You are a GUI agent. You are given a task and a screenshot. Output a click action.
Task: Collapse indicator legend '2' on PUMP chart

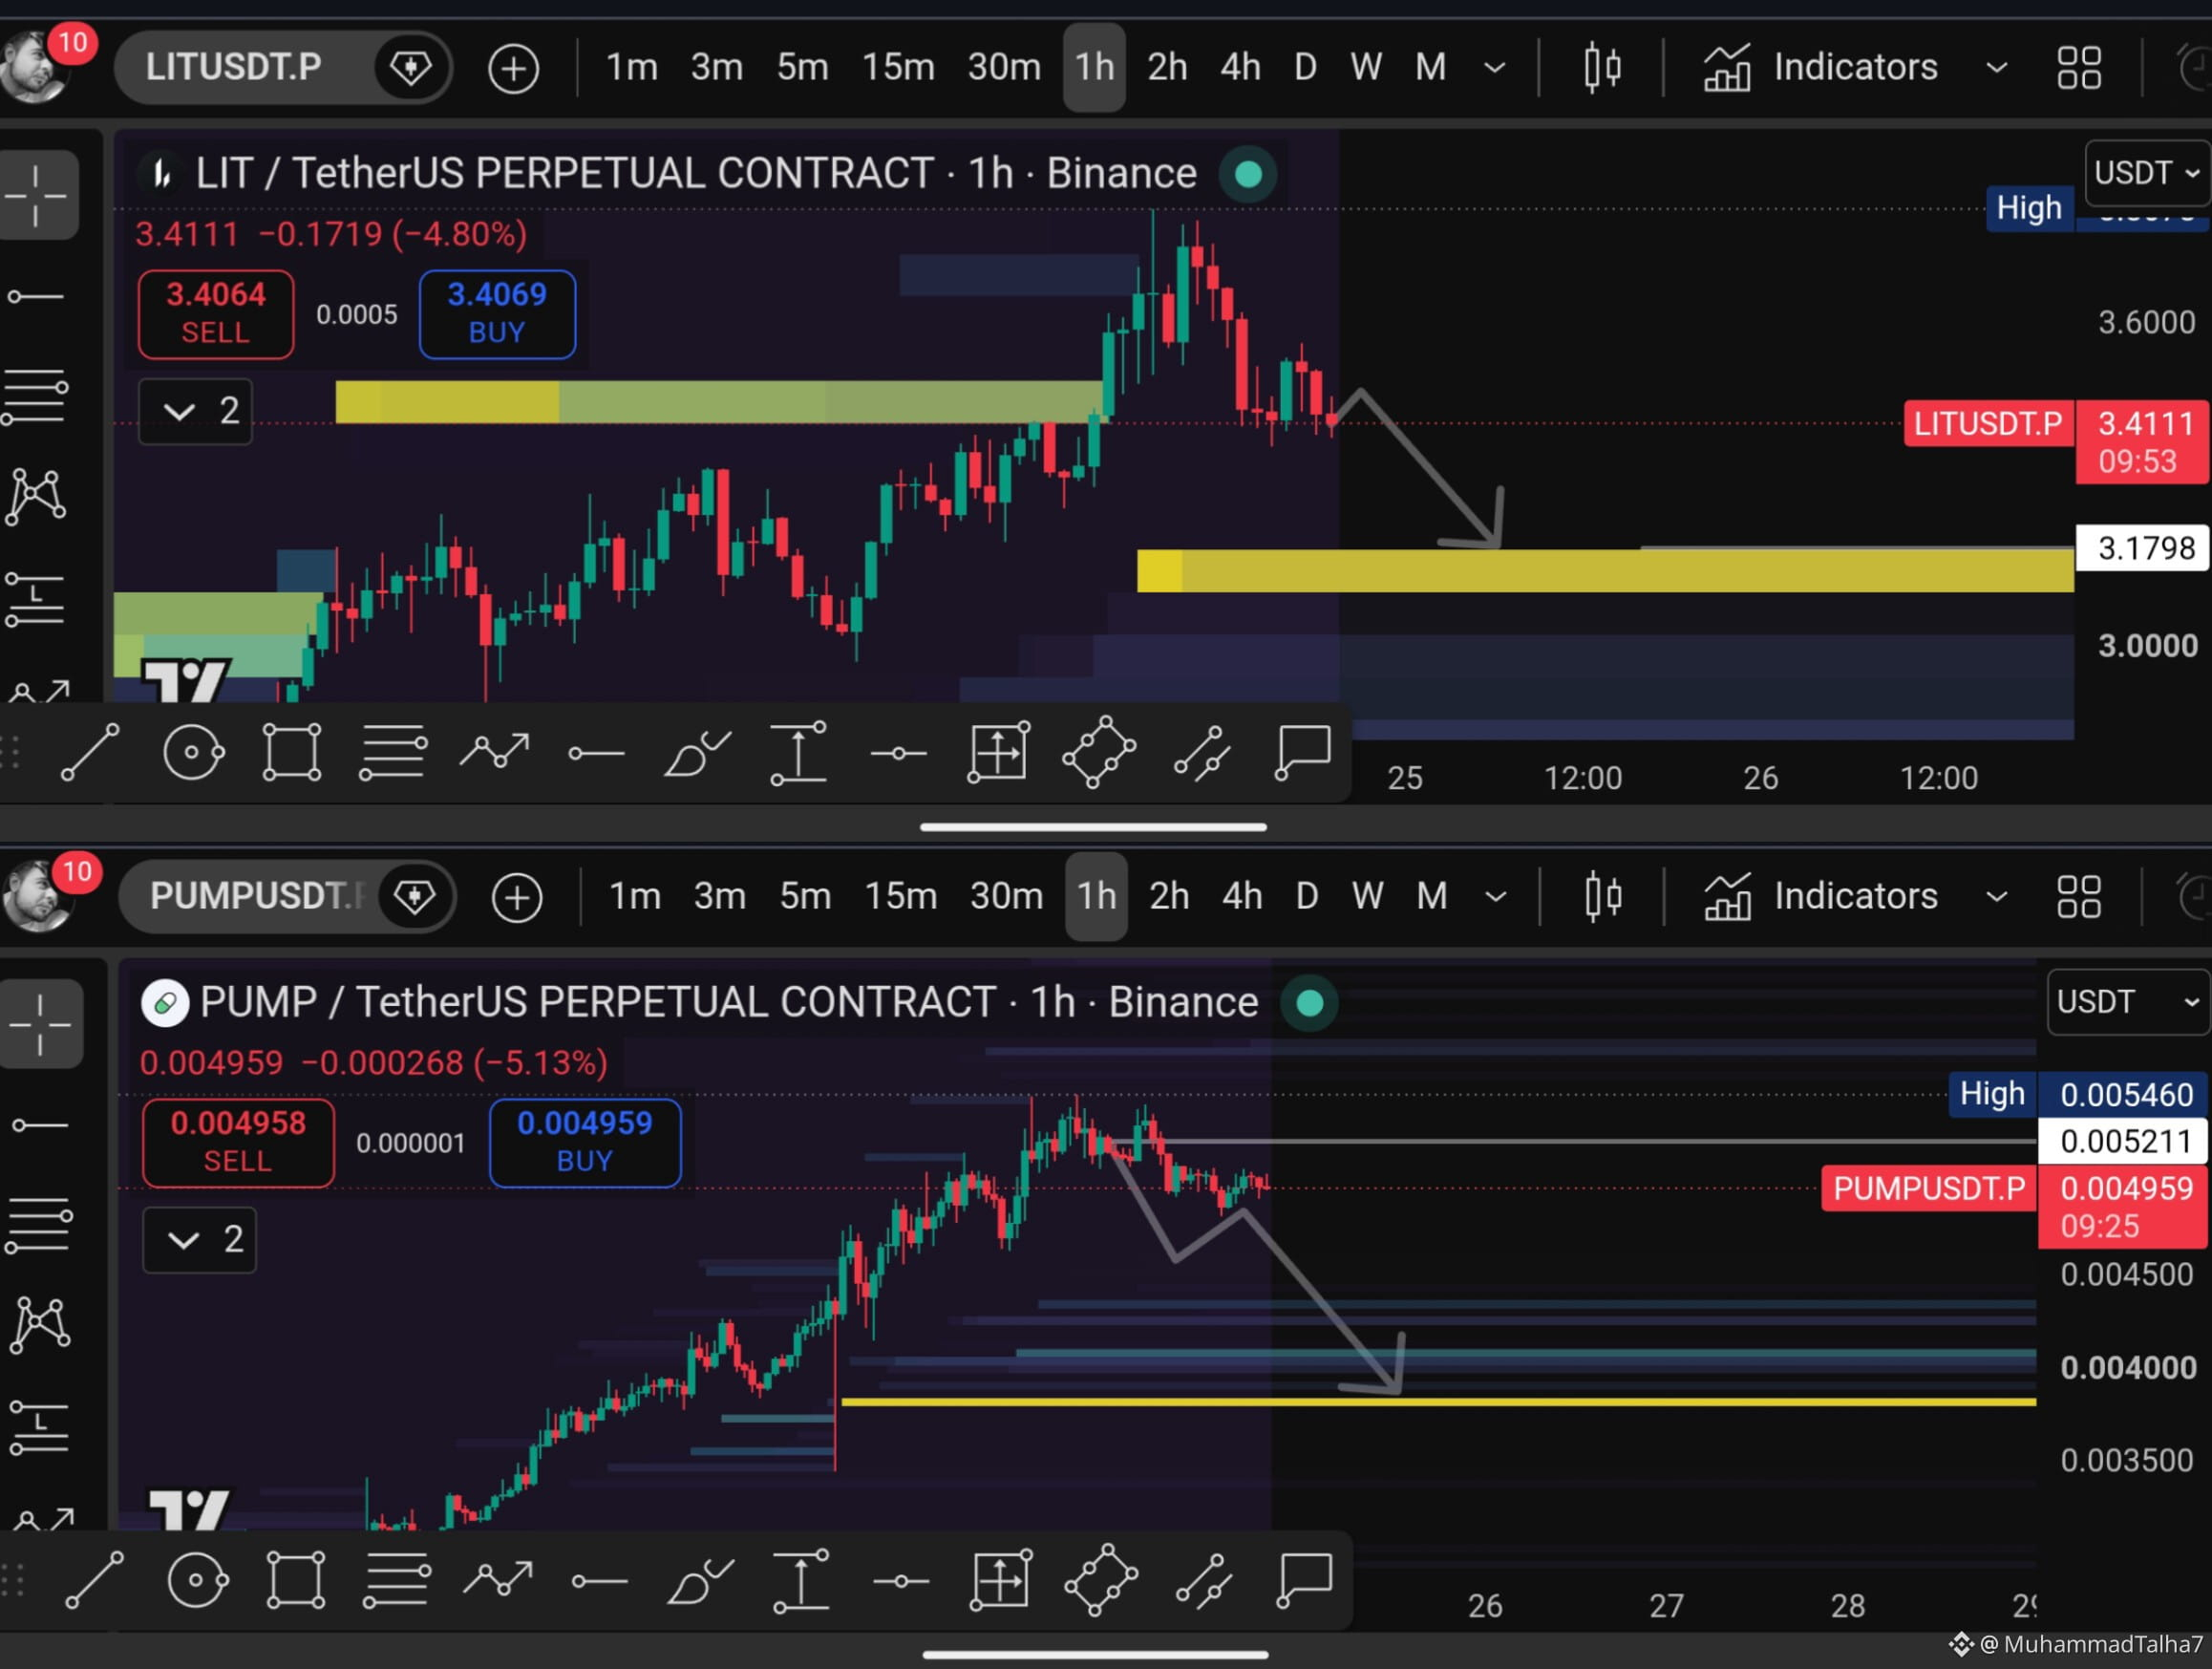pyautogui.click(x=200, y=1240)
